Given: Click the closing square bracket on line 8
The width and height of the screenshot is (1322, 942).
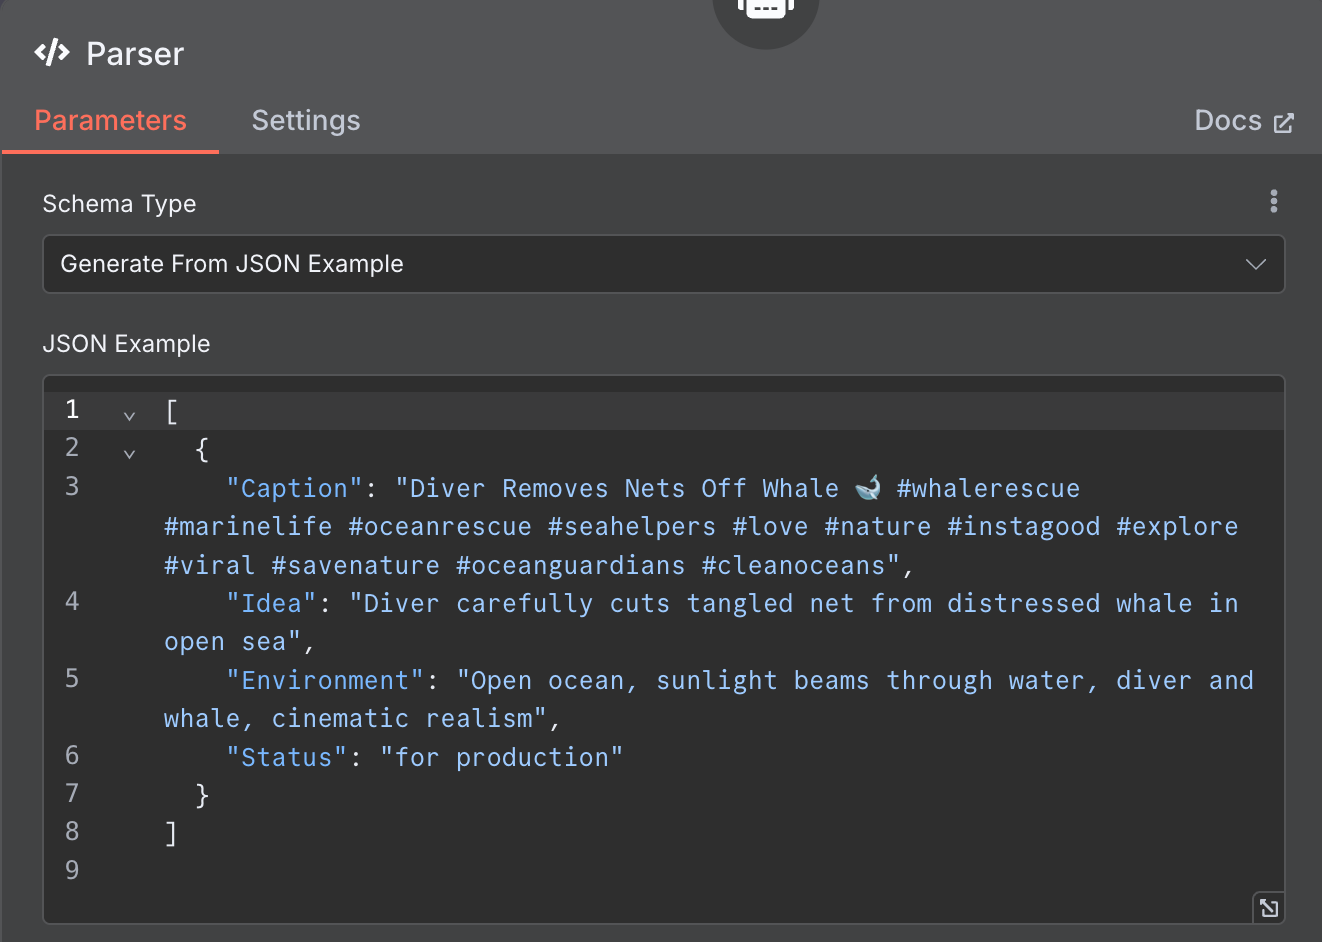Looking at the screenshot, I should [x=171, y=833].
